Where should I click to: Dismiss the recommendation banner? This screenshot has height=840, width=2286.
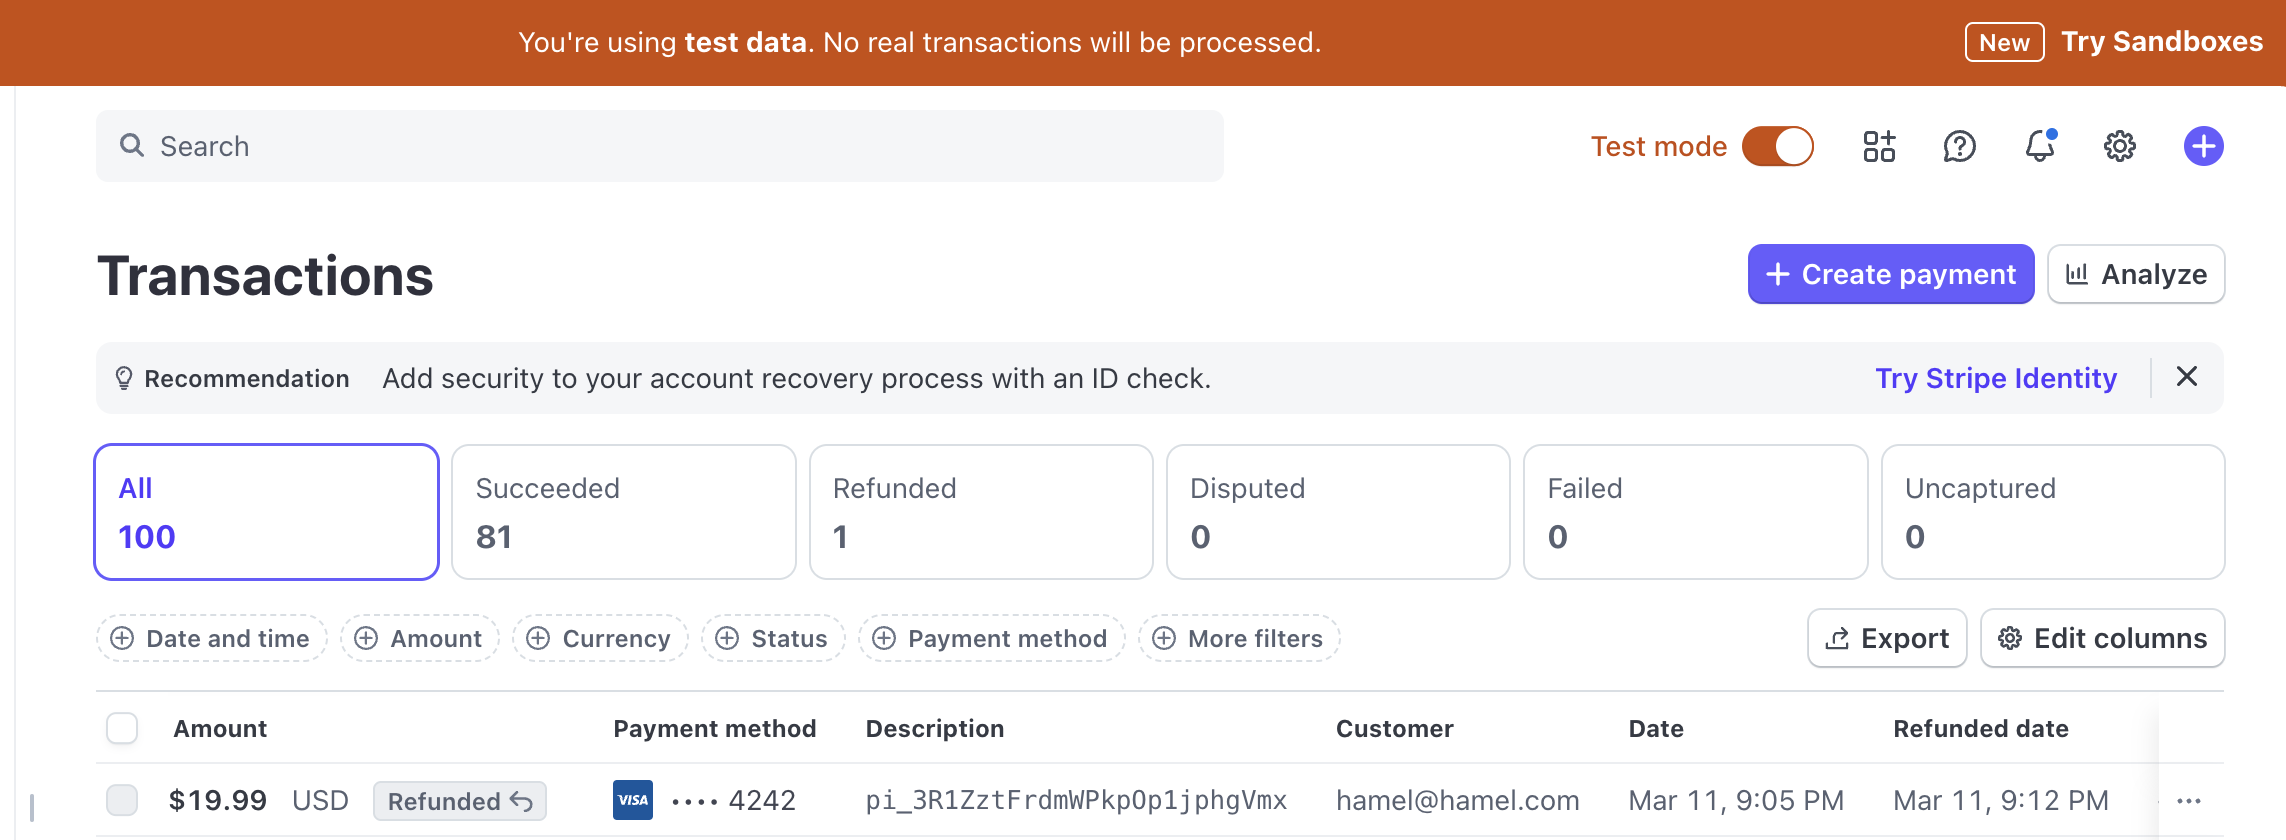(2187, 377)
